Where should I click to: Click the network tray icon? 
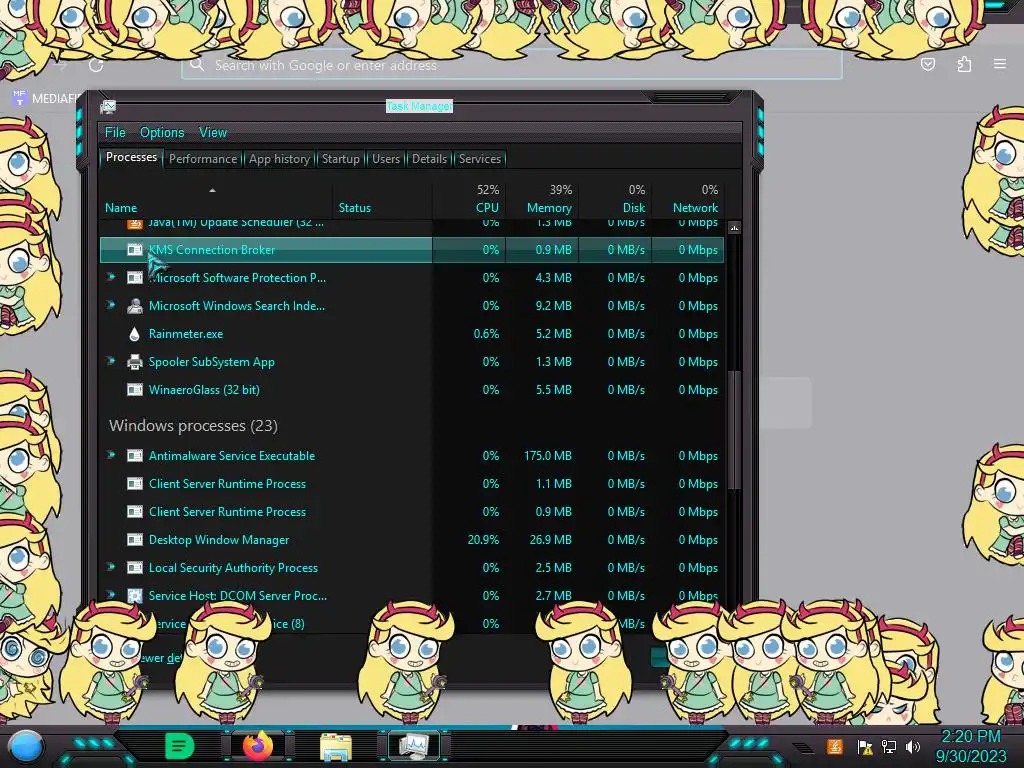[889, 747]
